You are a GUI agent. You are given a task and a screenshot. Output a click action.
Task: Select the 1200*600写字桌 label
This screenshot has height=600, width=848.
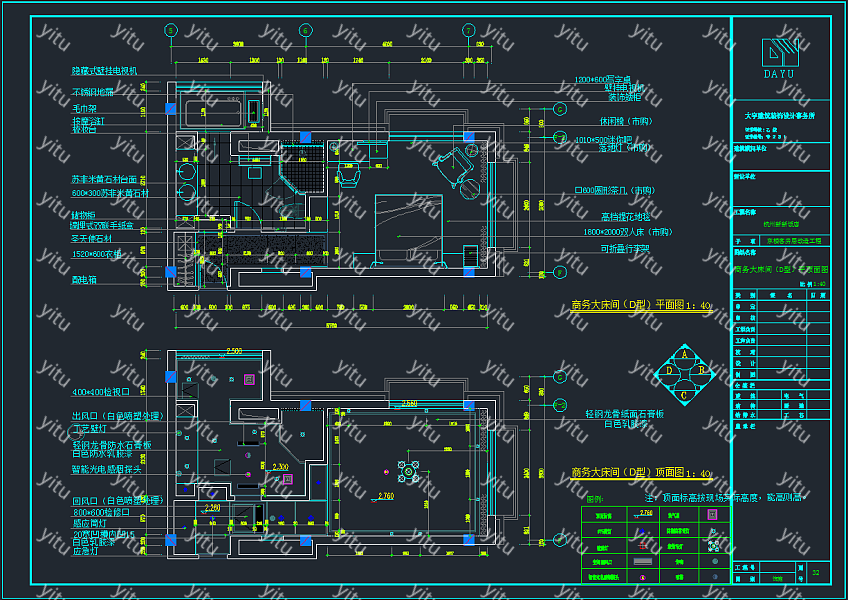point(602,80)
